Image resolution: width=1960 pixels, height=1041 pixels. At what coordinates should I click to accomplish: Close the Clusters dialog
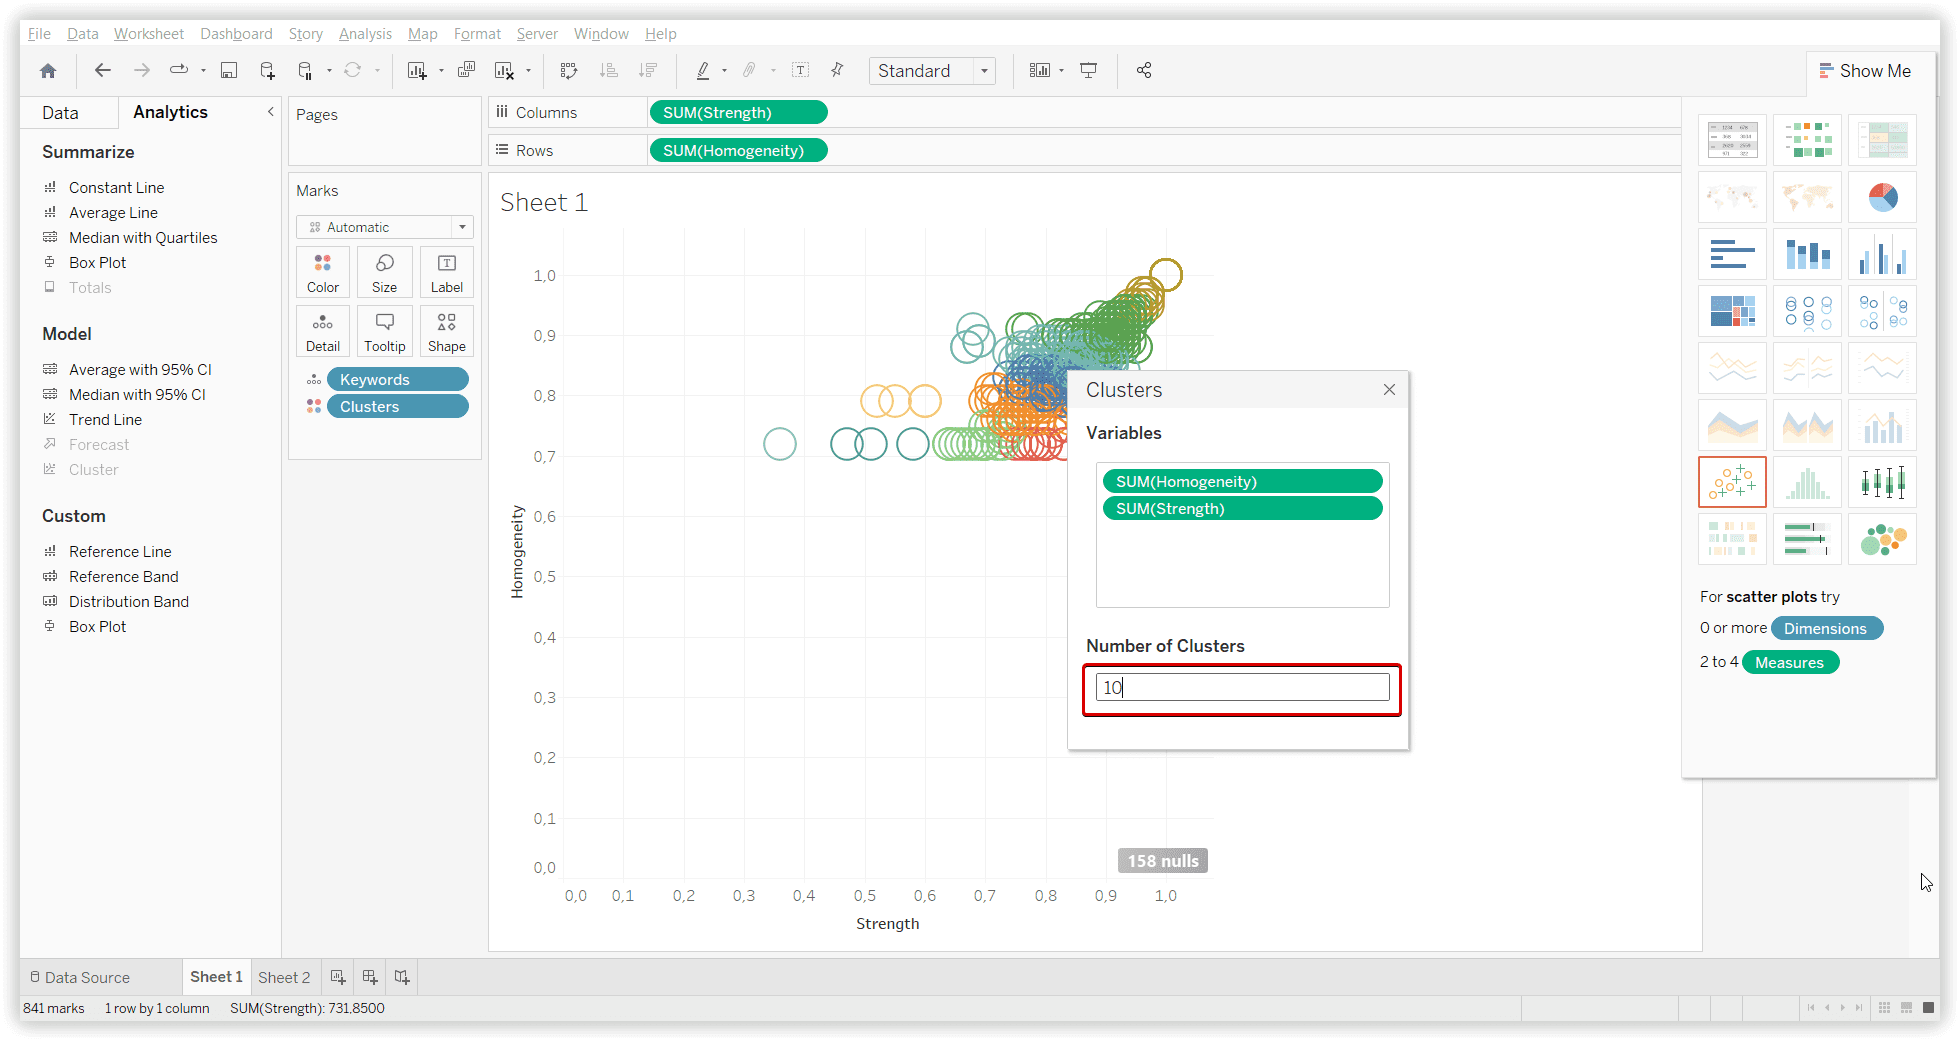1389,390
